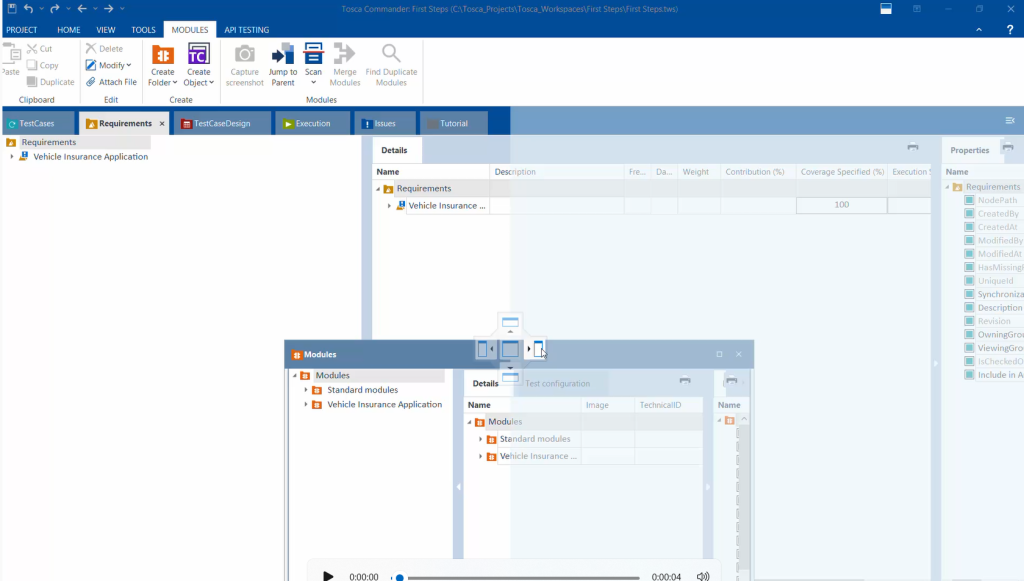Click Jump to Parent
1024x581 pixels.
point(283,65)
